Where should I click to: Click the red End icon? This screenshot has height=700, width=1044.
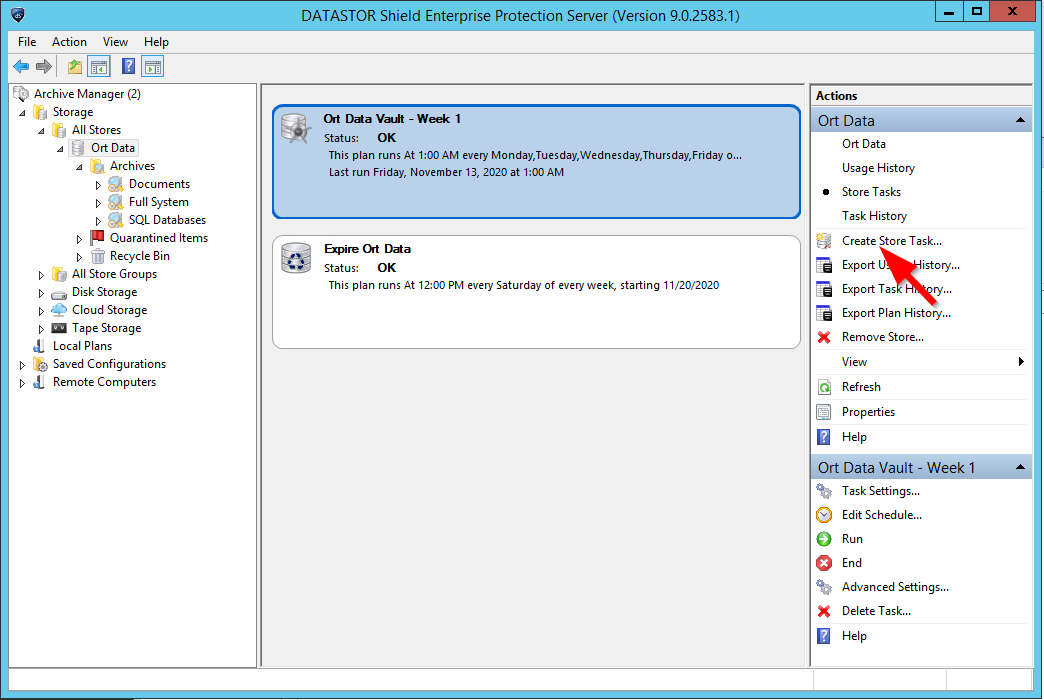pyautogui.click(x=824, y=563)
